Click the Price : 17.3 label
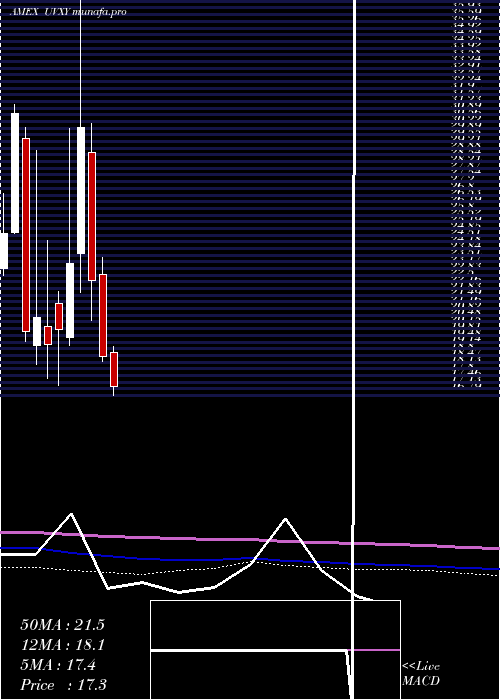The height and width of the screenshot is (700, 500). [x=63, y=685]
